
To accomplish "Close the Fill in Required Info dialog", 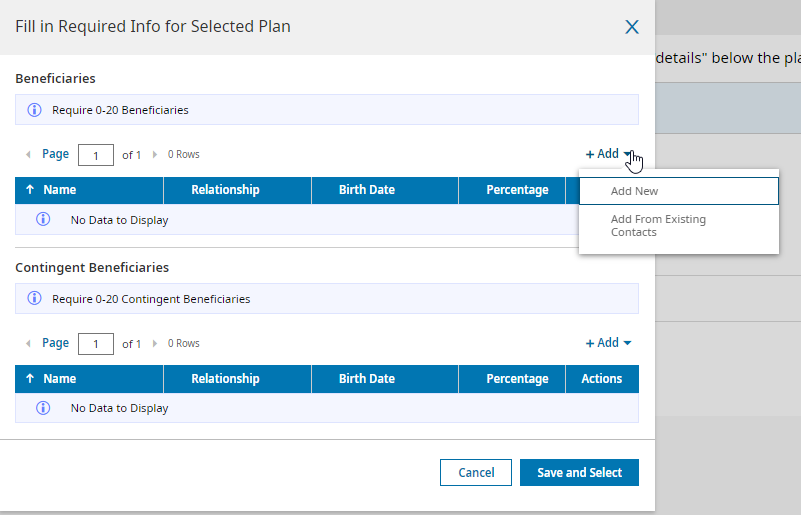I will click(x=632, y=27).
